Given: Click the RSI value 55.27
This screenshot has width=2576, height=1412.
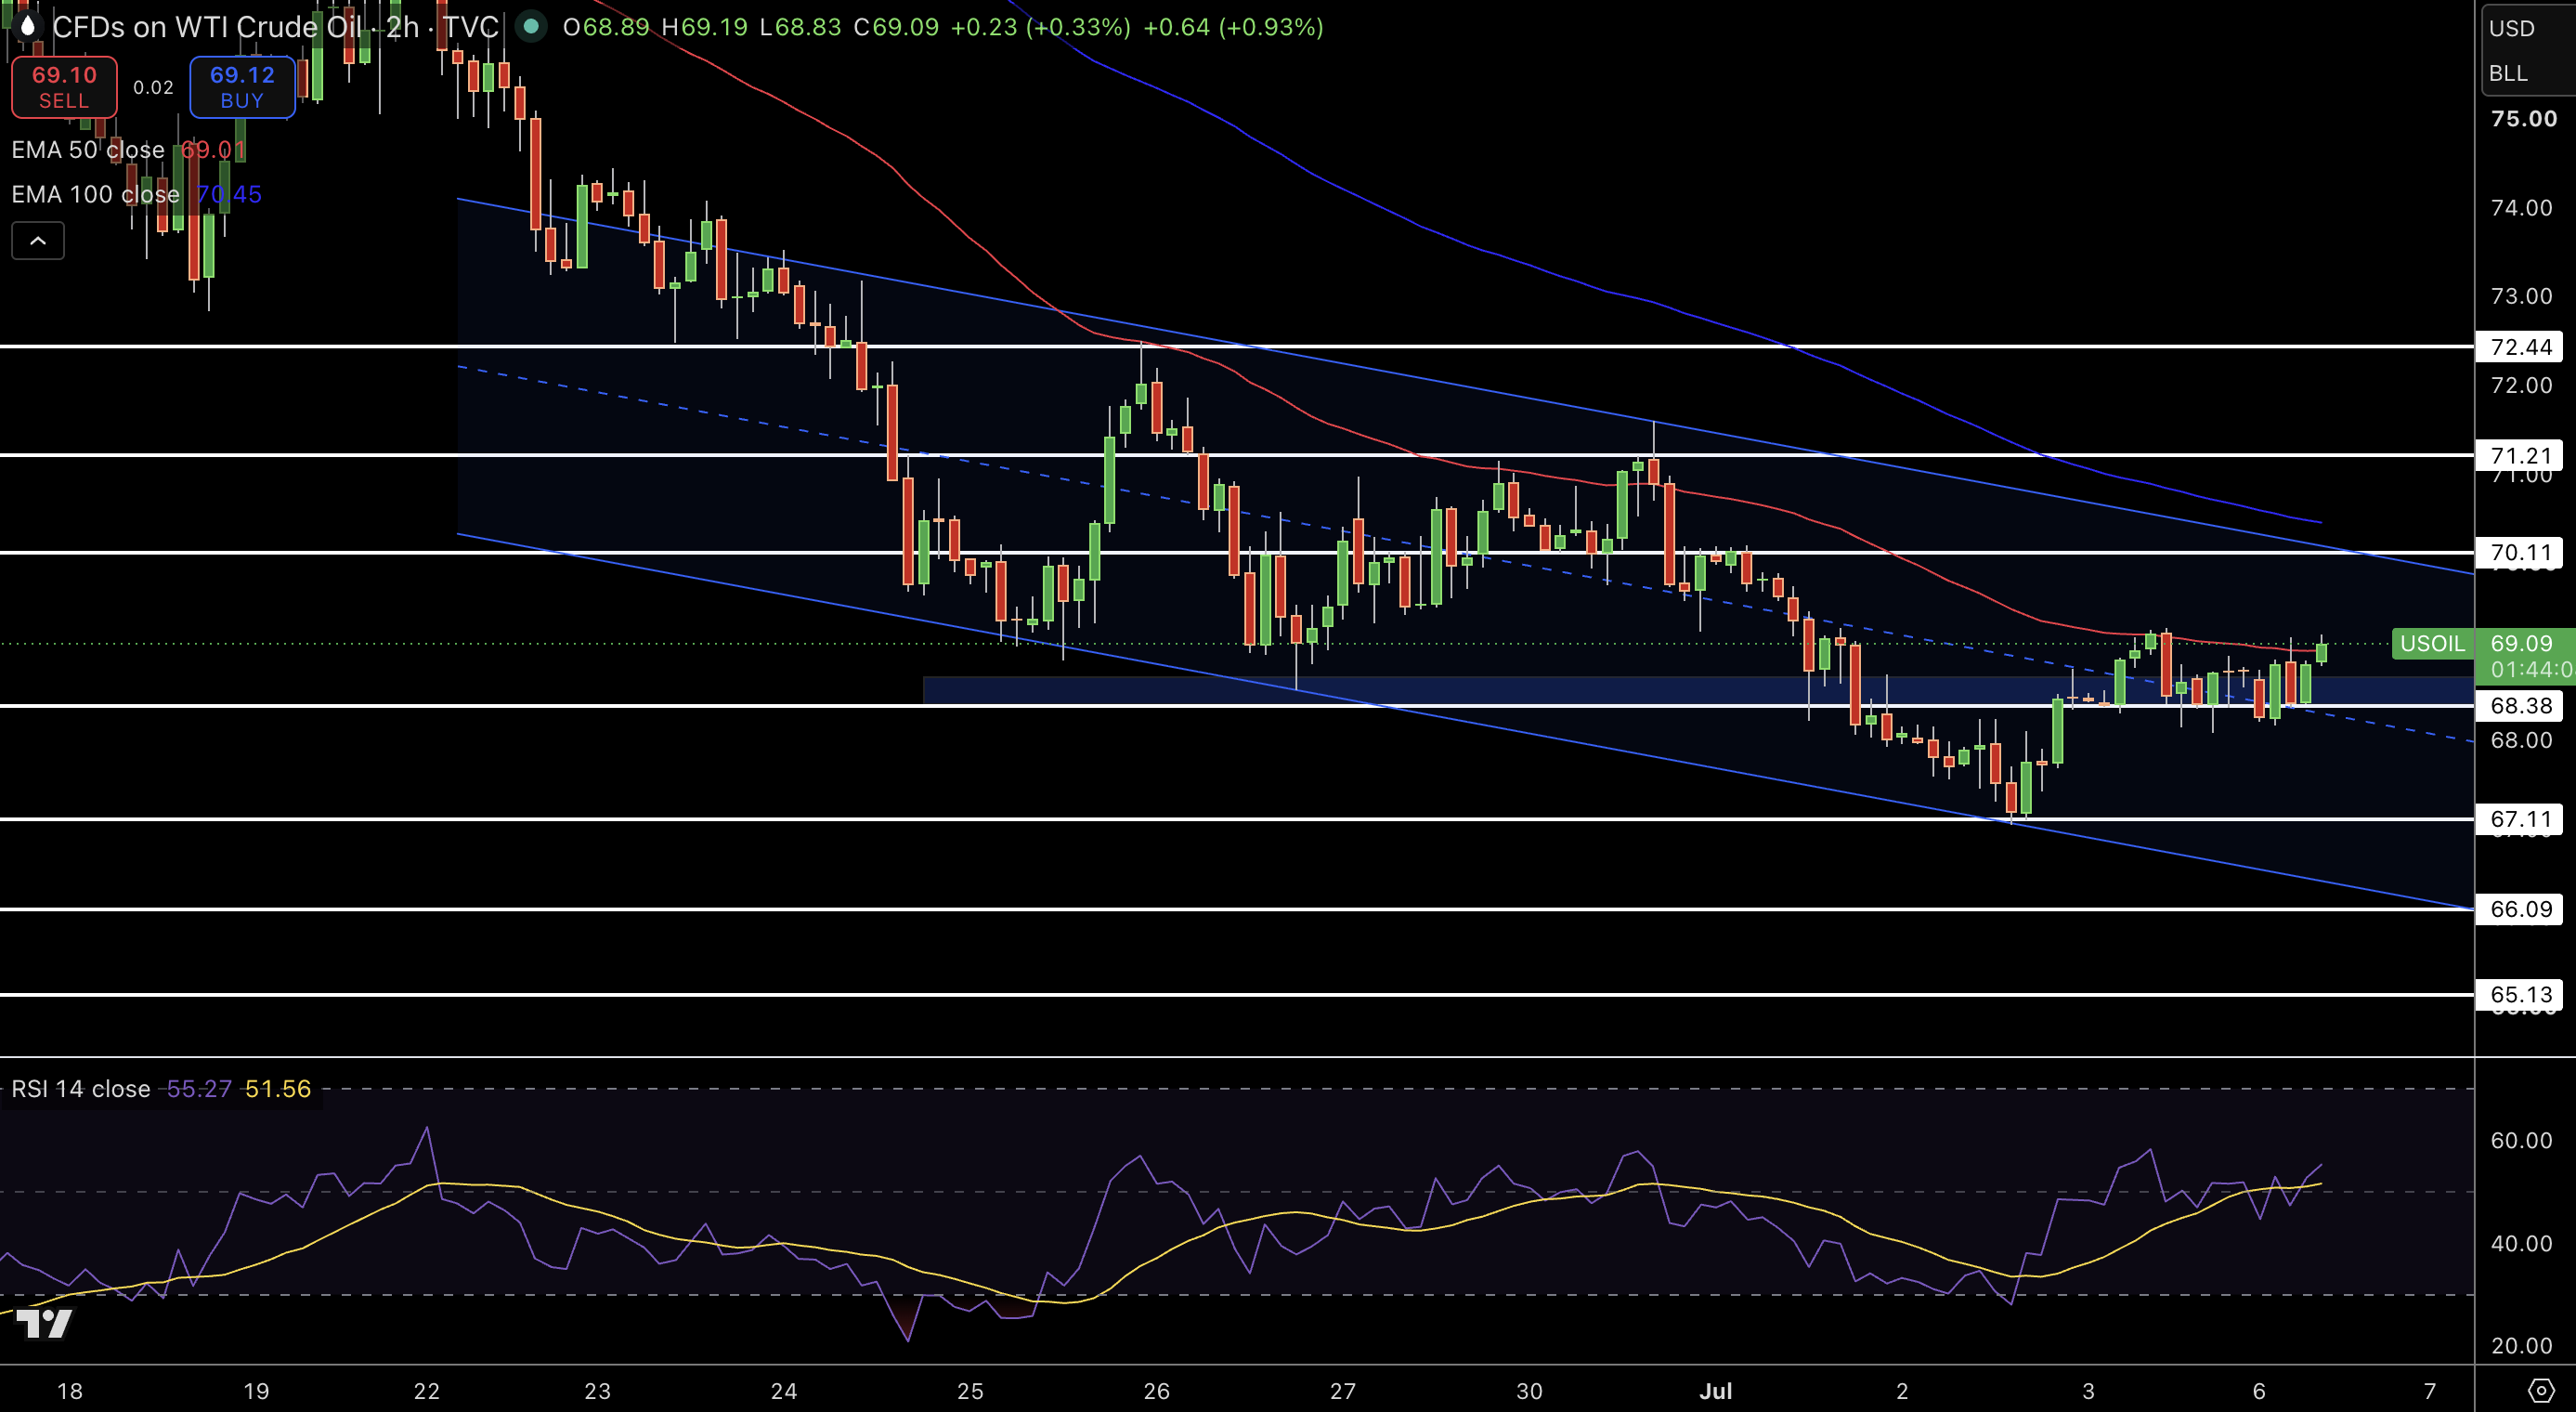Looking at the screenshot, I should pyautogui.click(x=199, y=1089).
